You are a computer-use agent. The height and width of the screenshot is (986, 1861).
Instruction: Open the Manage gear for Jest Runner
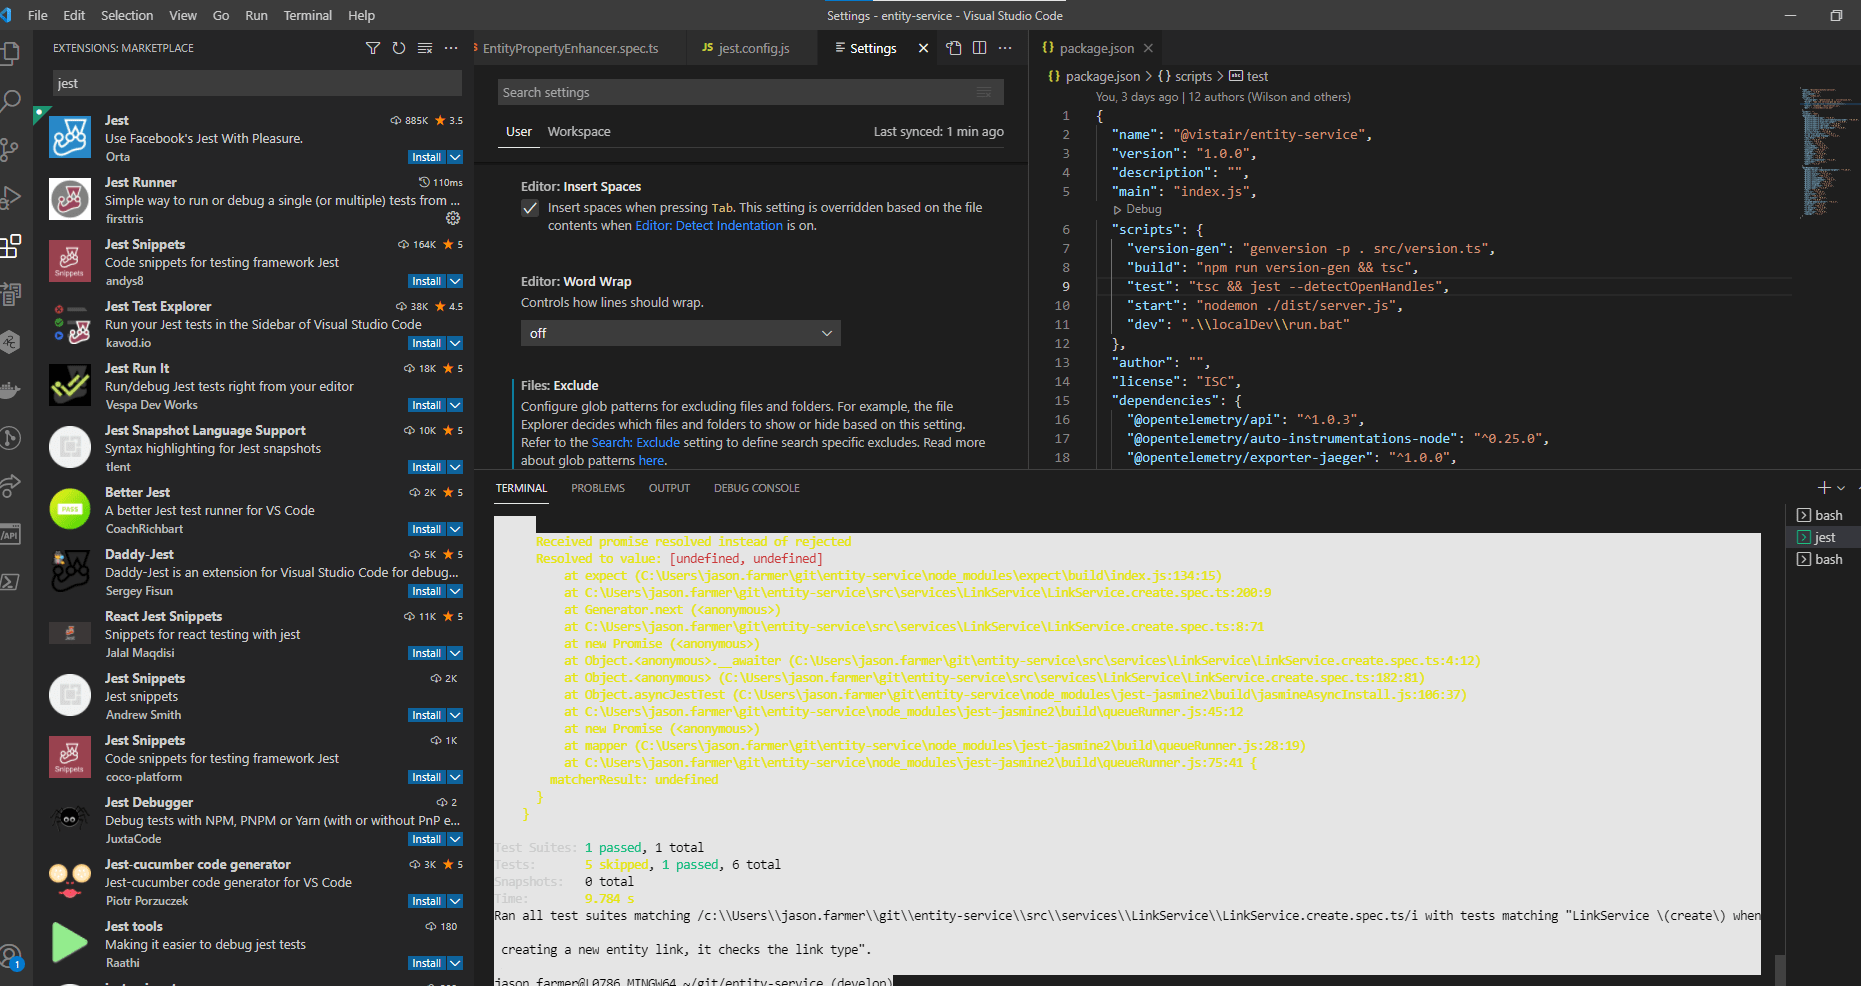tap(453, 218)
